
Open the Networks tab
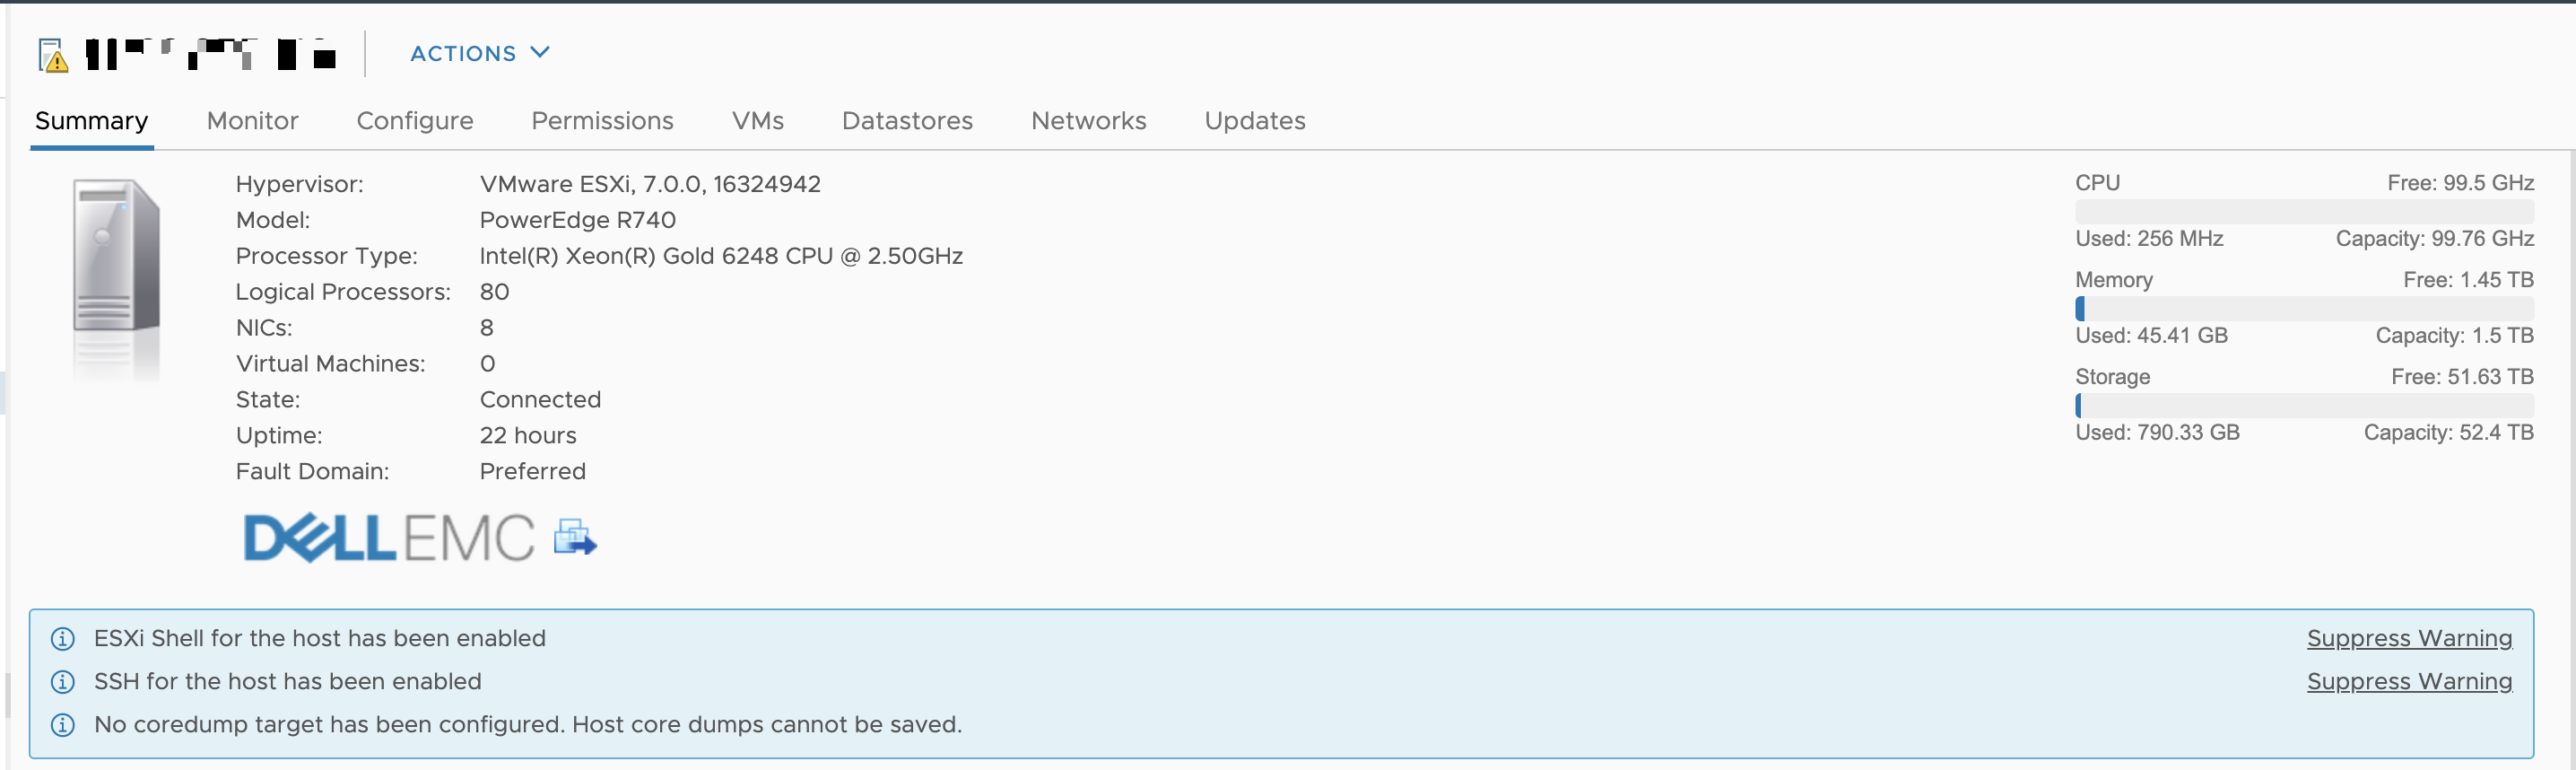pyautogui.click(x=1088, y=120)
